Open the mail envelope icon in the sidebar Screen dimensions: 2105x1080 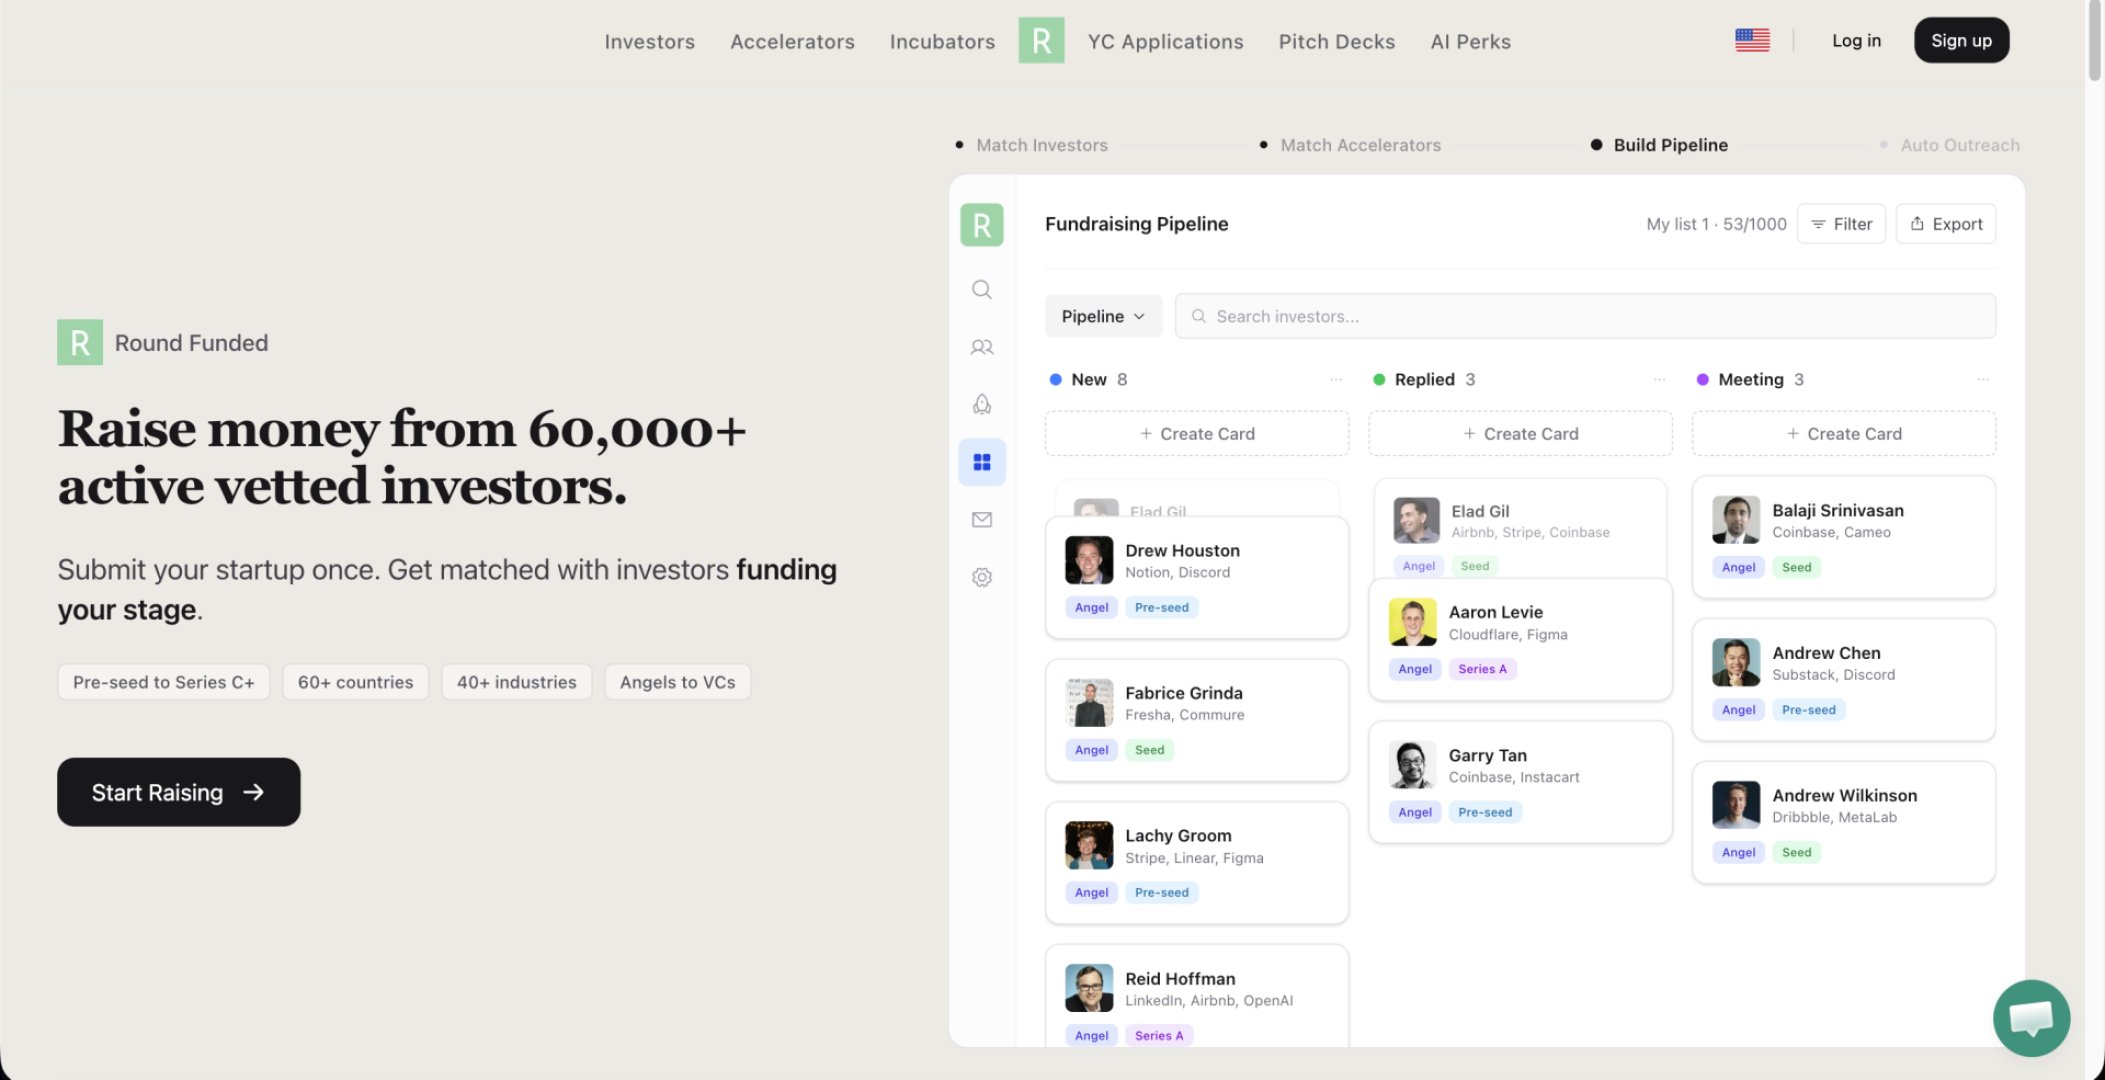point(982,519)
